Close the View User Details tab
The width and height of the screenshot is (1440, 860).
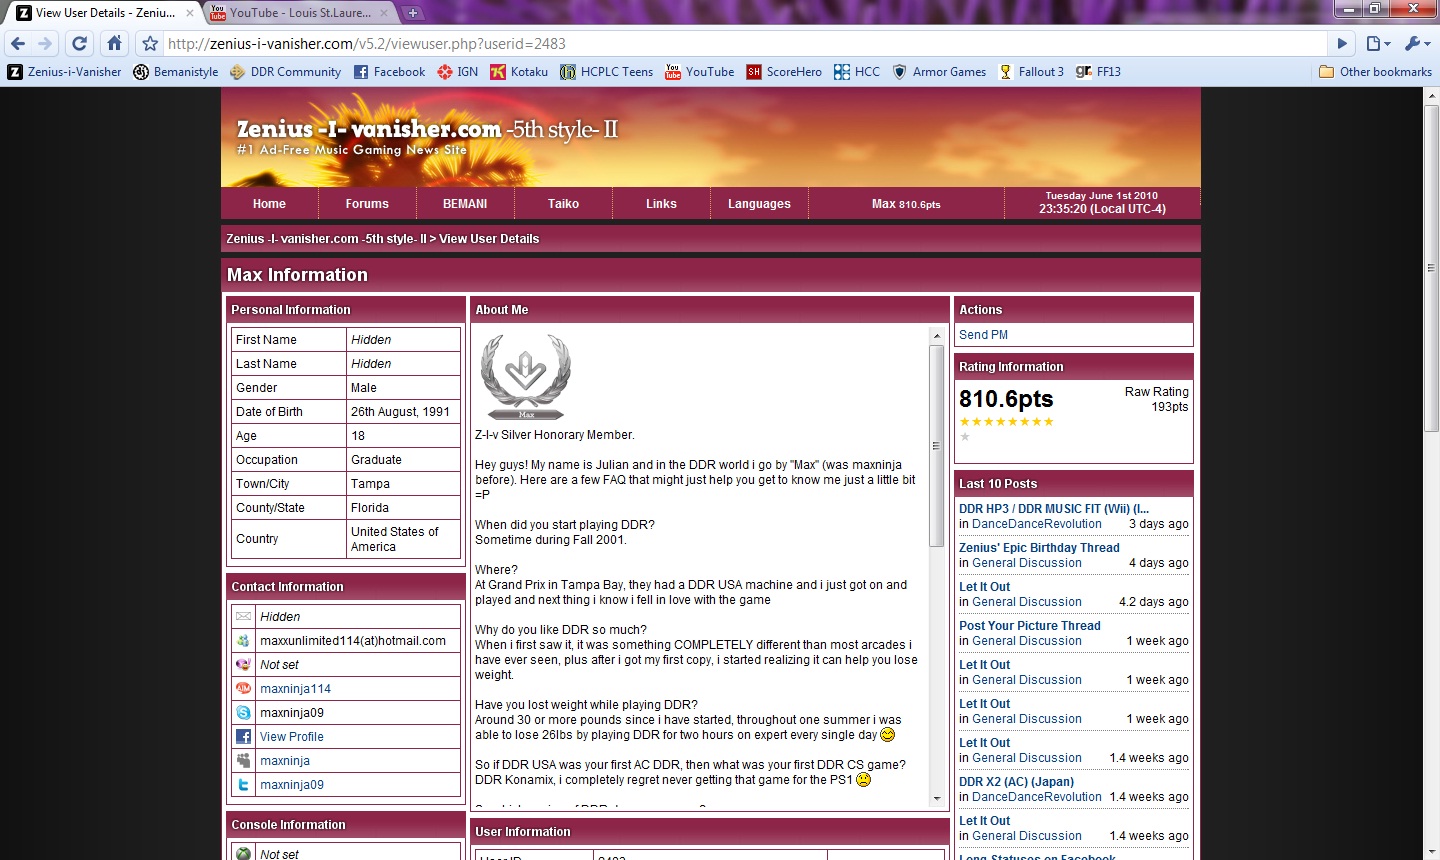(190, 13)
